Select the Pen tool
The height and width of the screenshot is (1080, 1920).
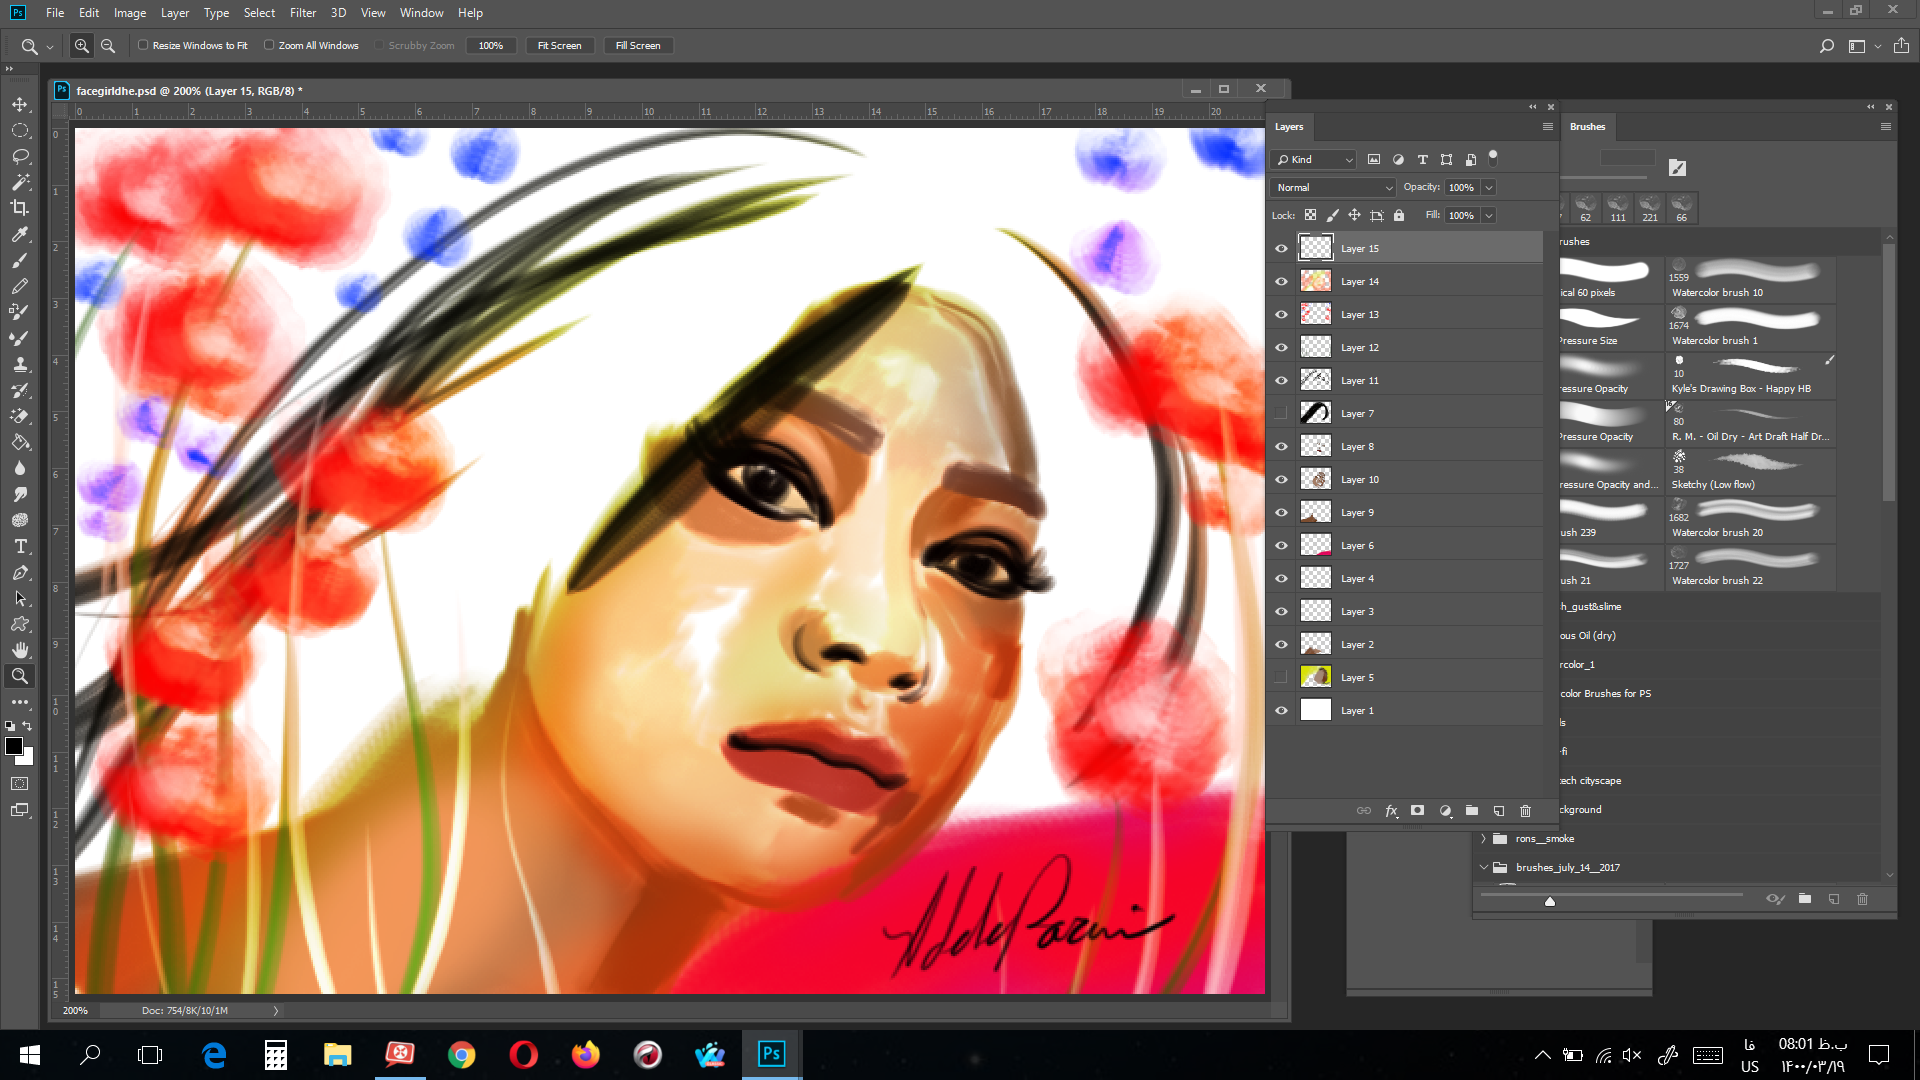pos(20,572)
